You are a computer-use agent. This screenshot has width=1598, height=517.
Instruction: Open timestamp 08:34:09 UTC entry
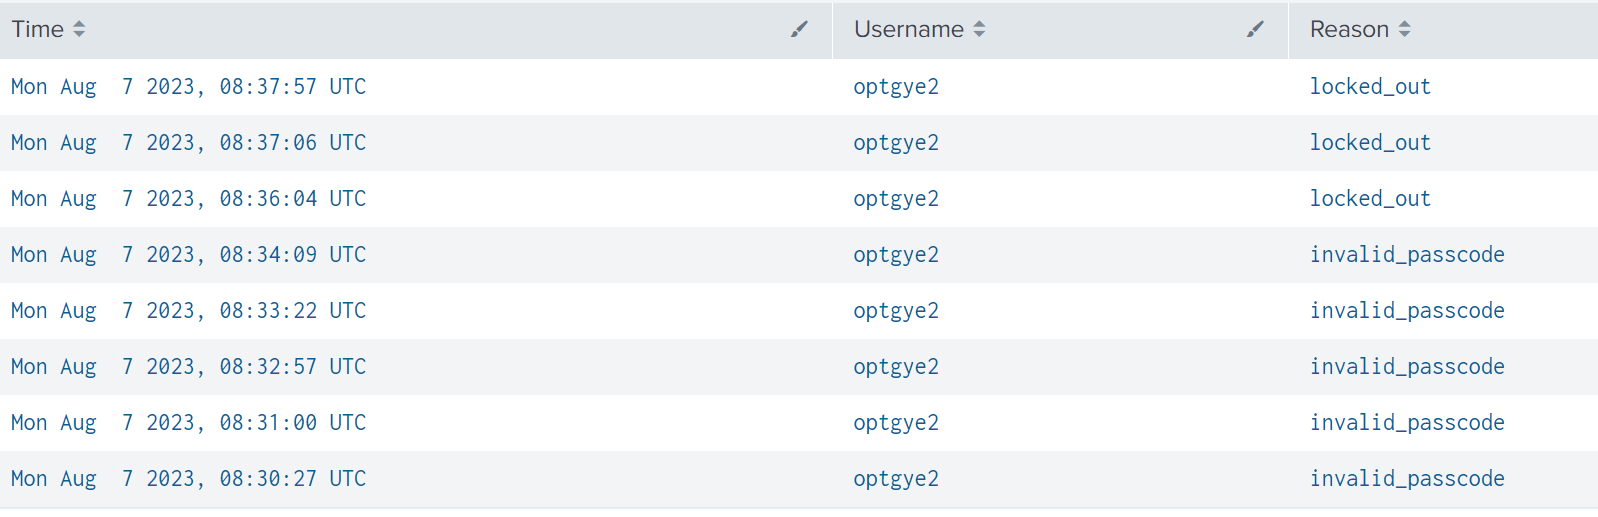[x=188, y=255]
